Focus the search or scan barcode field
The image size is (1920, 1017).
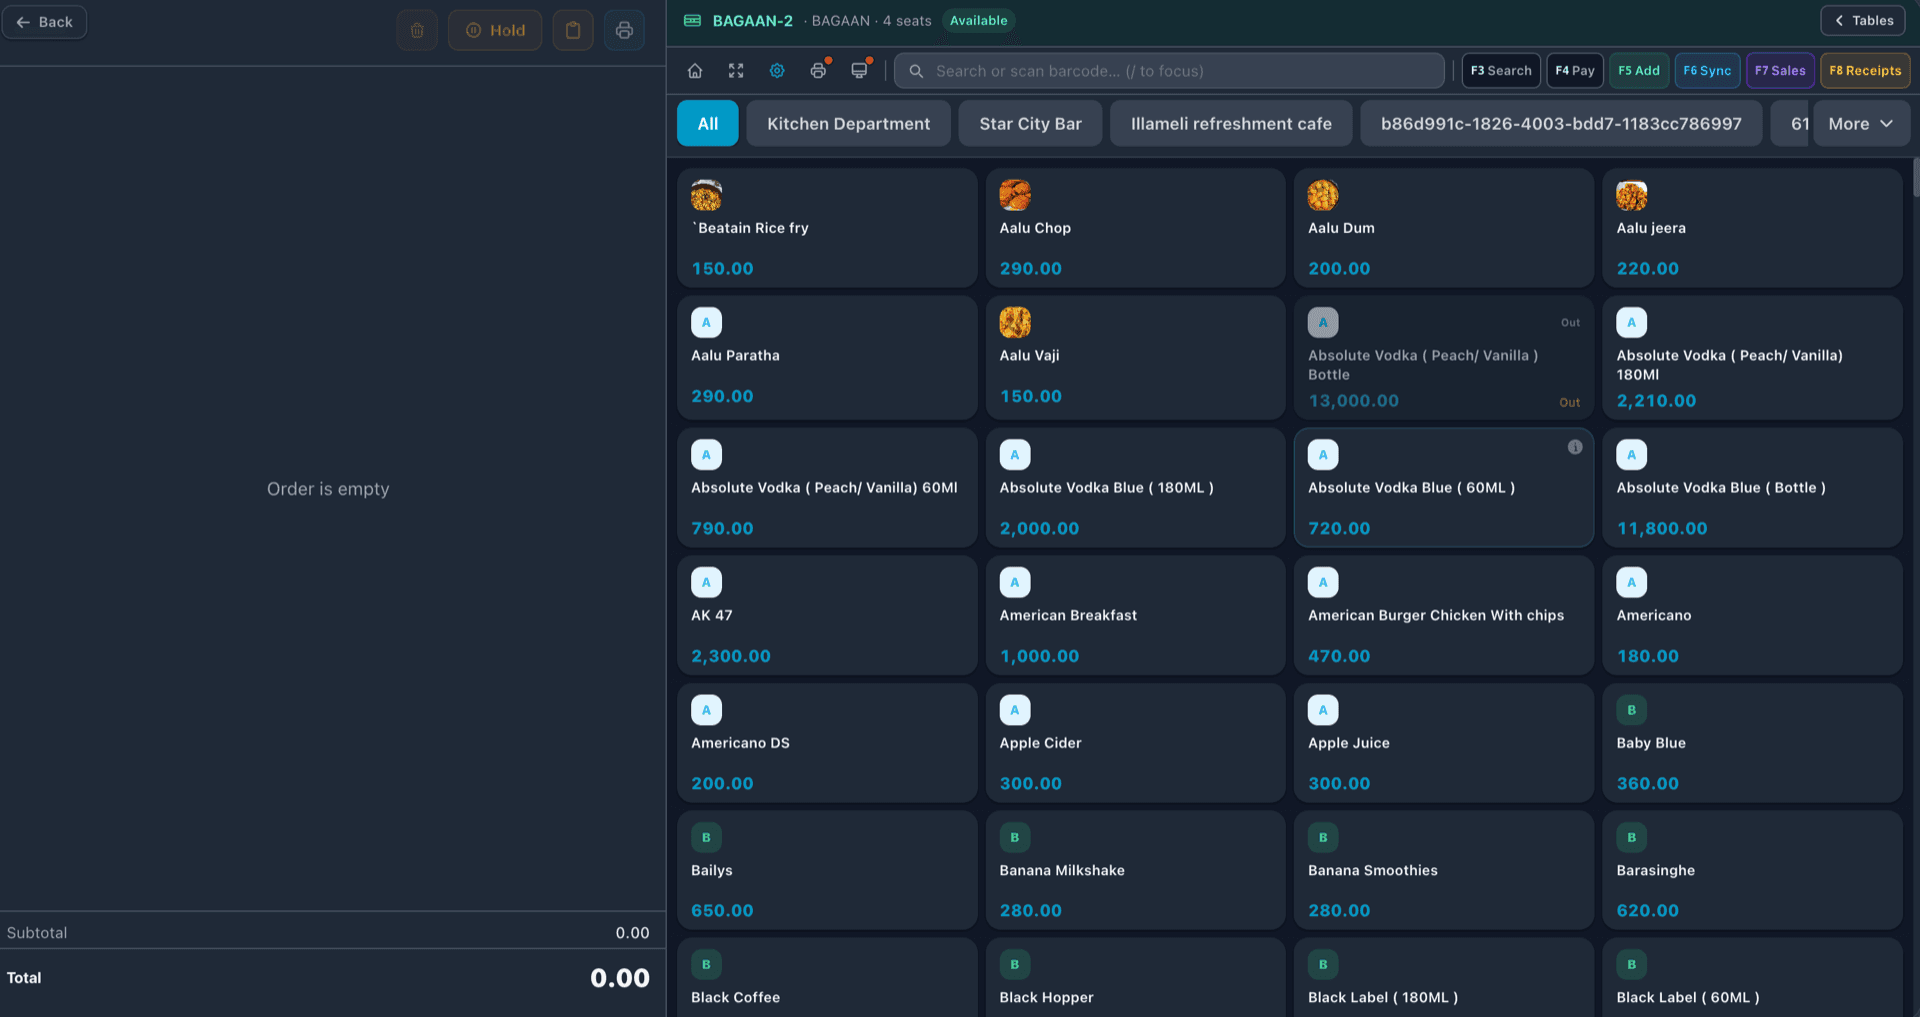(x=1169, y=71)
